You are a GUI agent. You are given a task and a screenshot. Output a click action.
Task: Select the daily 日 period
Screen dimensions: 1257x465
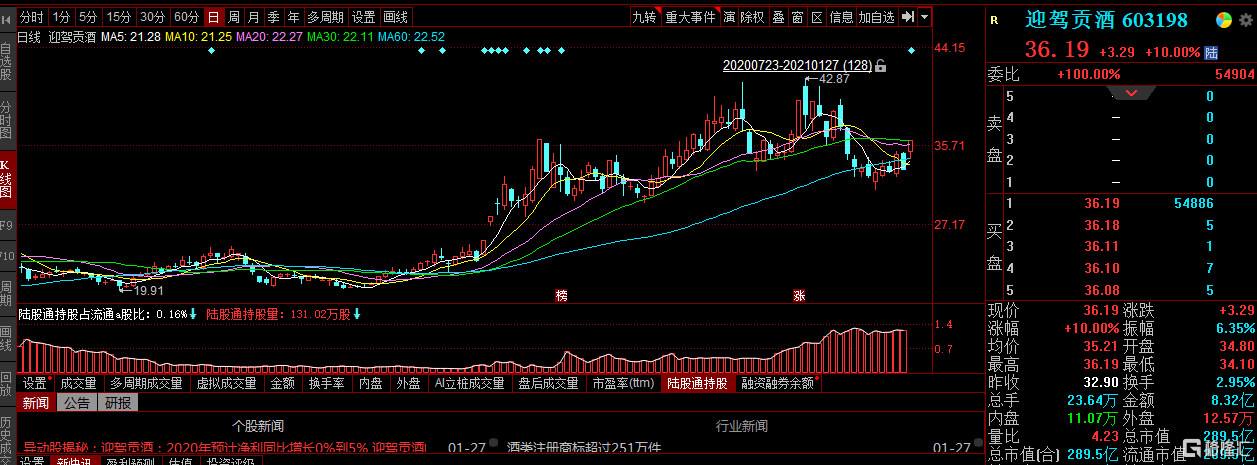click(x=213, y=17)
